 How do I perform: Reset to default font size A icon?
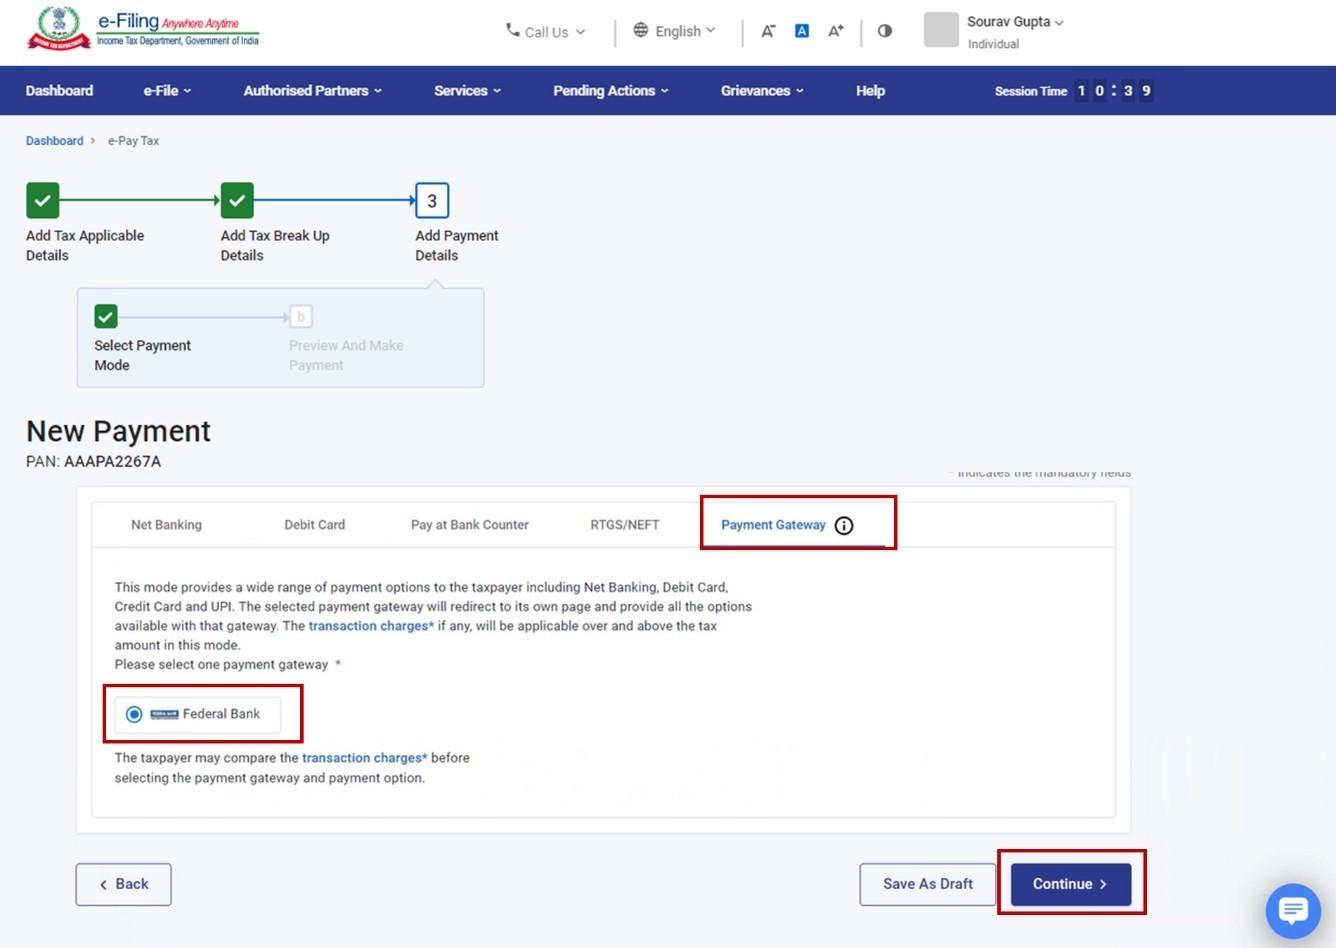[802, 31]
